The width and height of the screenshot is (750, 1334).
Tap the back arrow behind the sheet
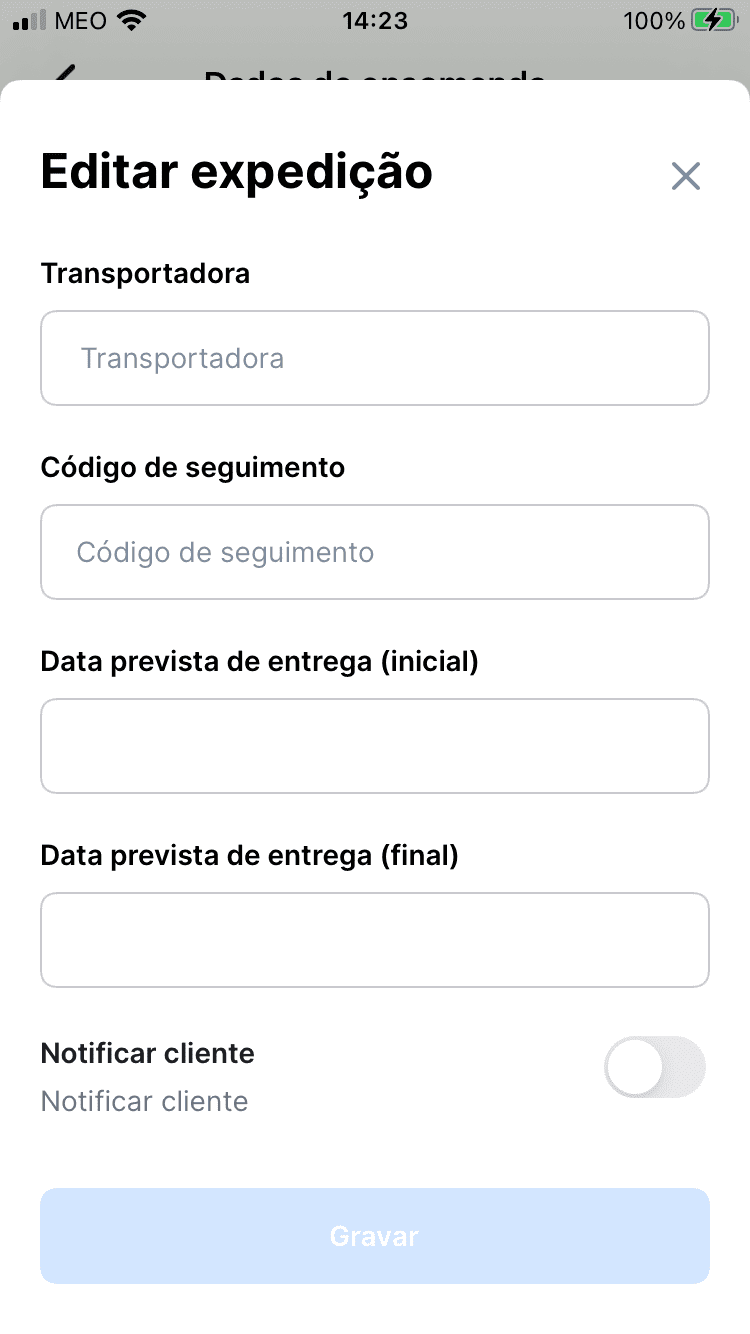(x=64, y=73)
